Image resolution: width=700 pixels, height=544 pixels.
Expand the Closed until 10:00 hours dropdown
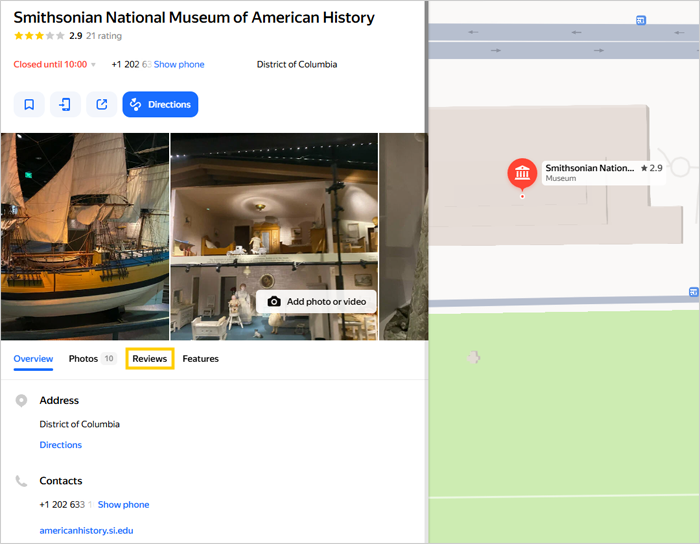click(x=54, y=64)
